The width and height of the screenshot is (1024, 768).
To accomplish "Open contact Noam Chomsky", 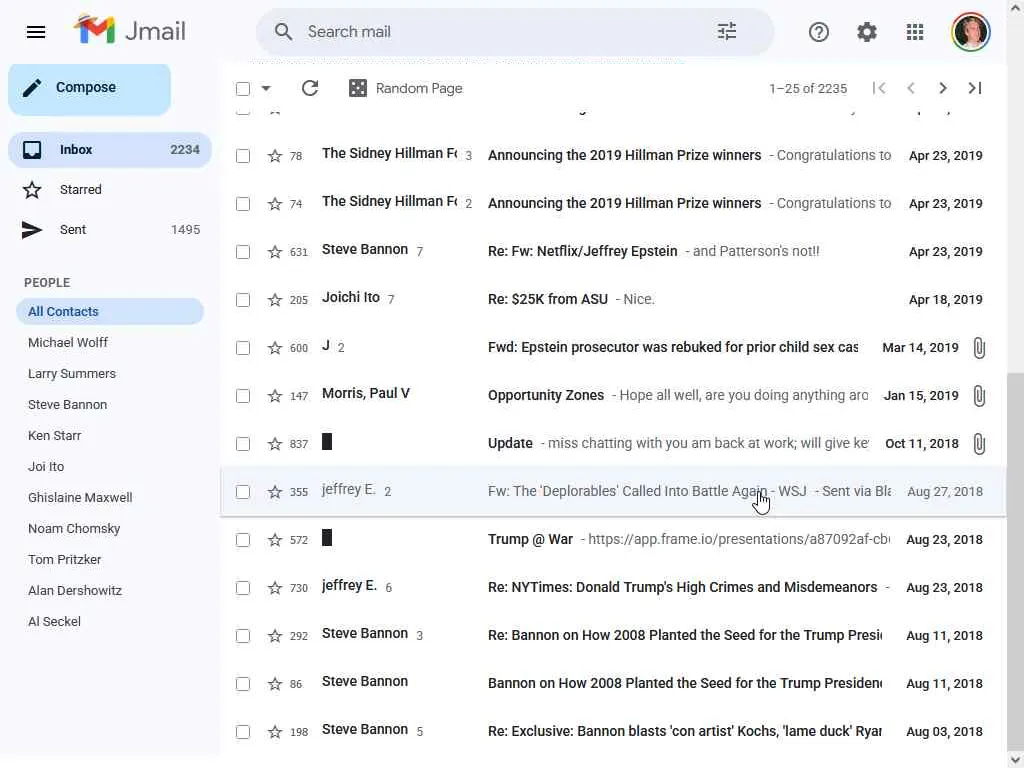I will pos(74,528).
